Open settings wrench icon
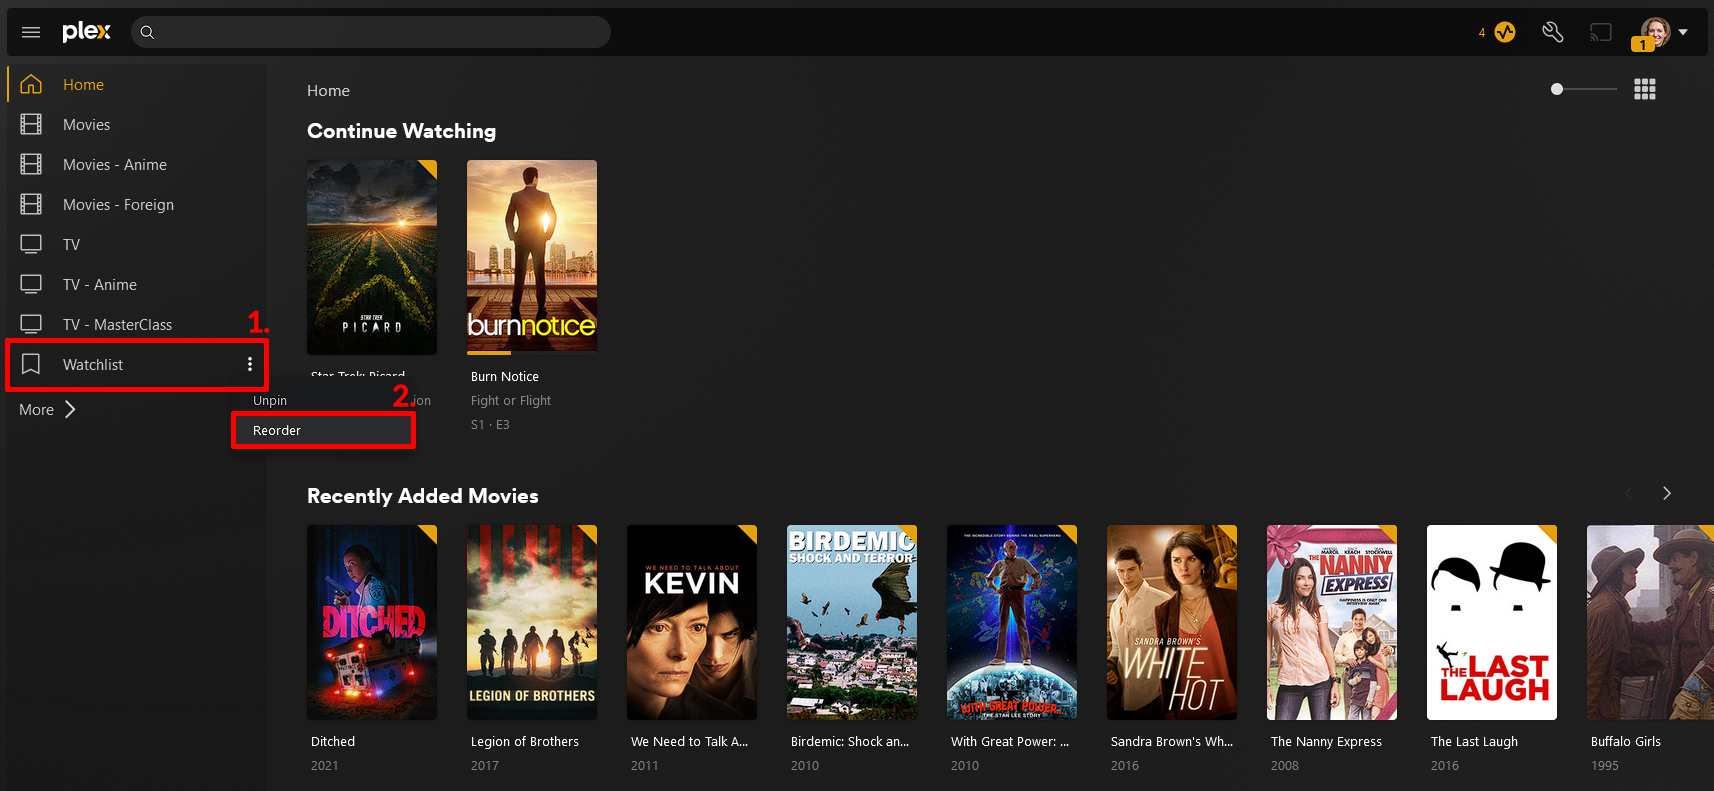Screen dimensions: 1714x791 (x=1552, y=32)
